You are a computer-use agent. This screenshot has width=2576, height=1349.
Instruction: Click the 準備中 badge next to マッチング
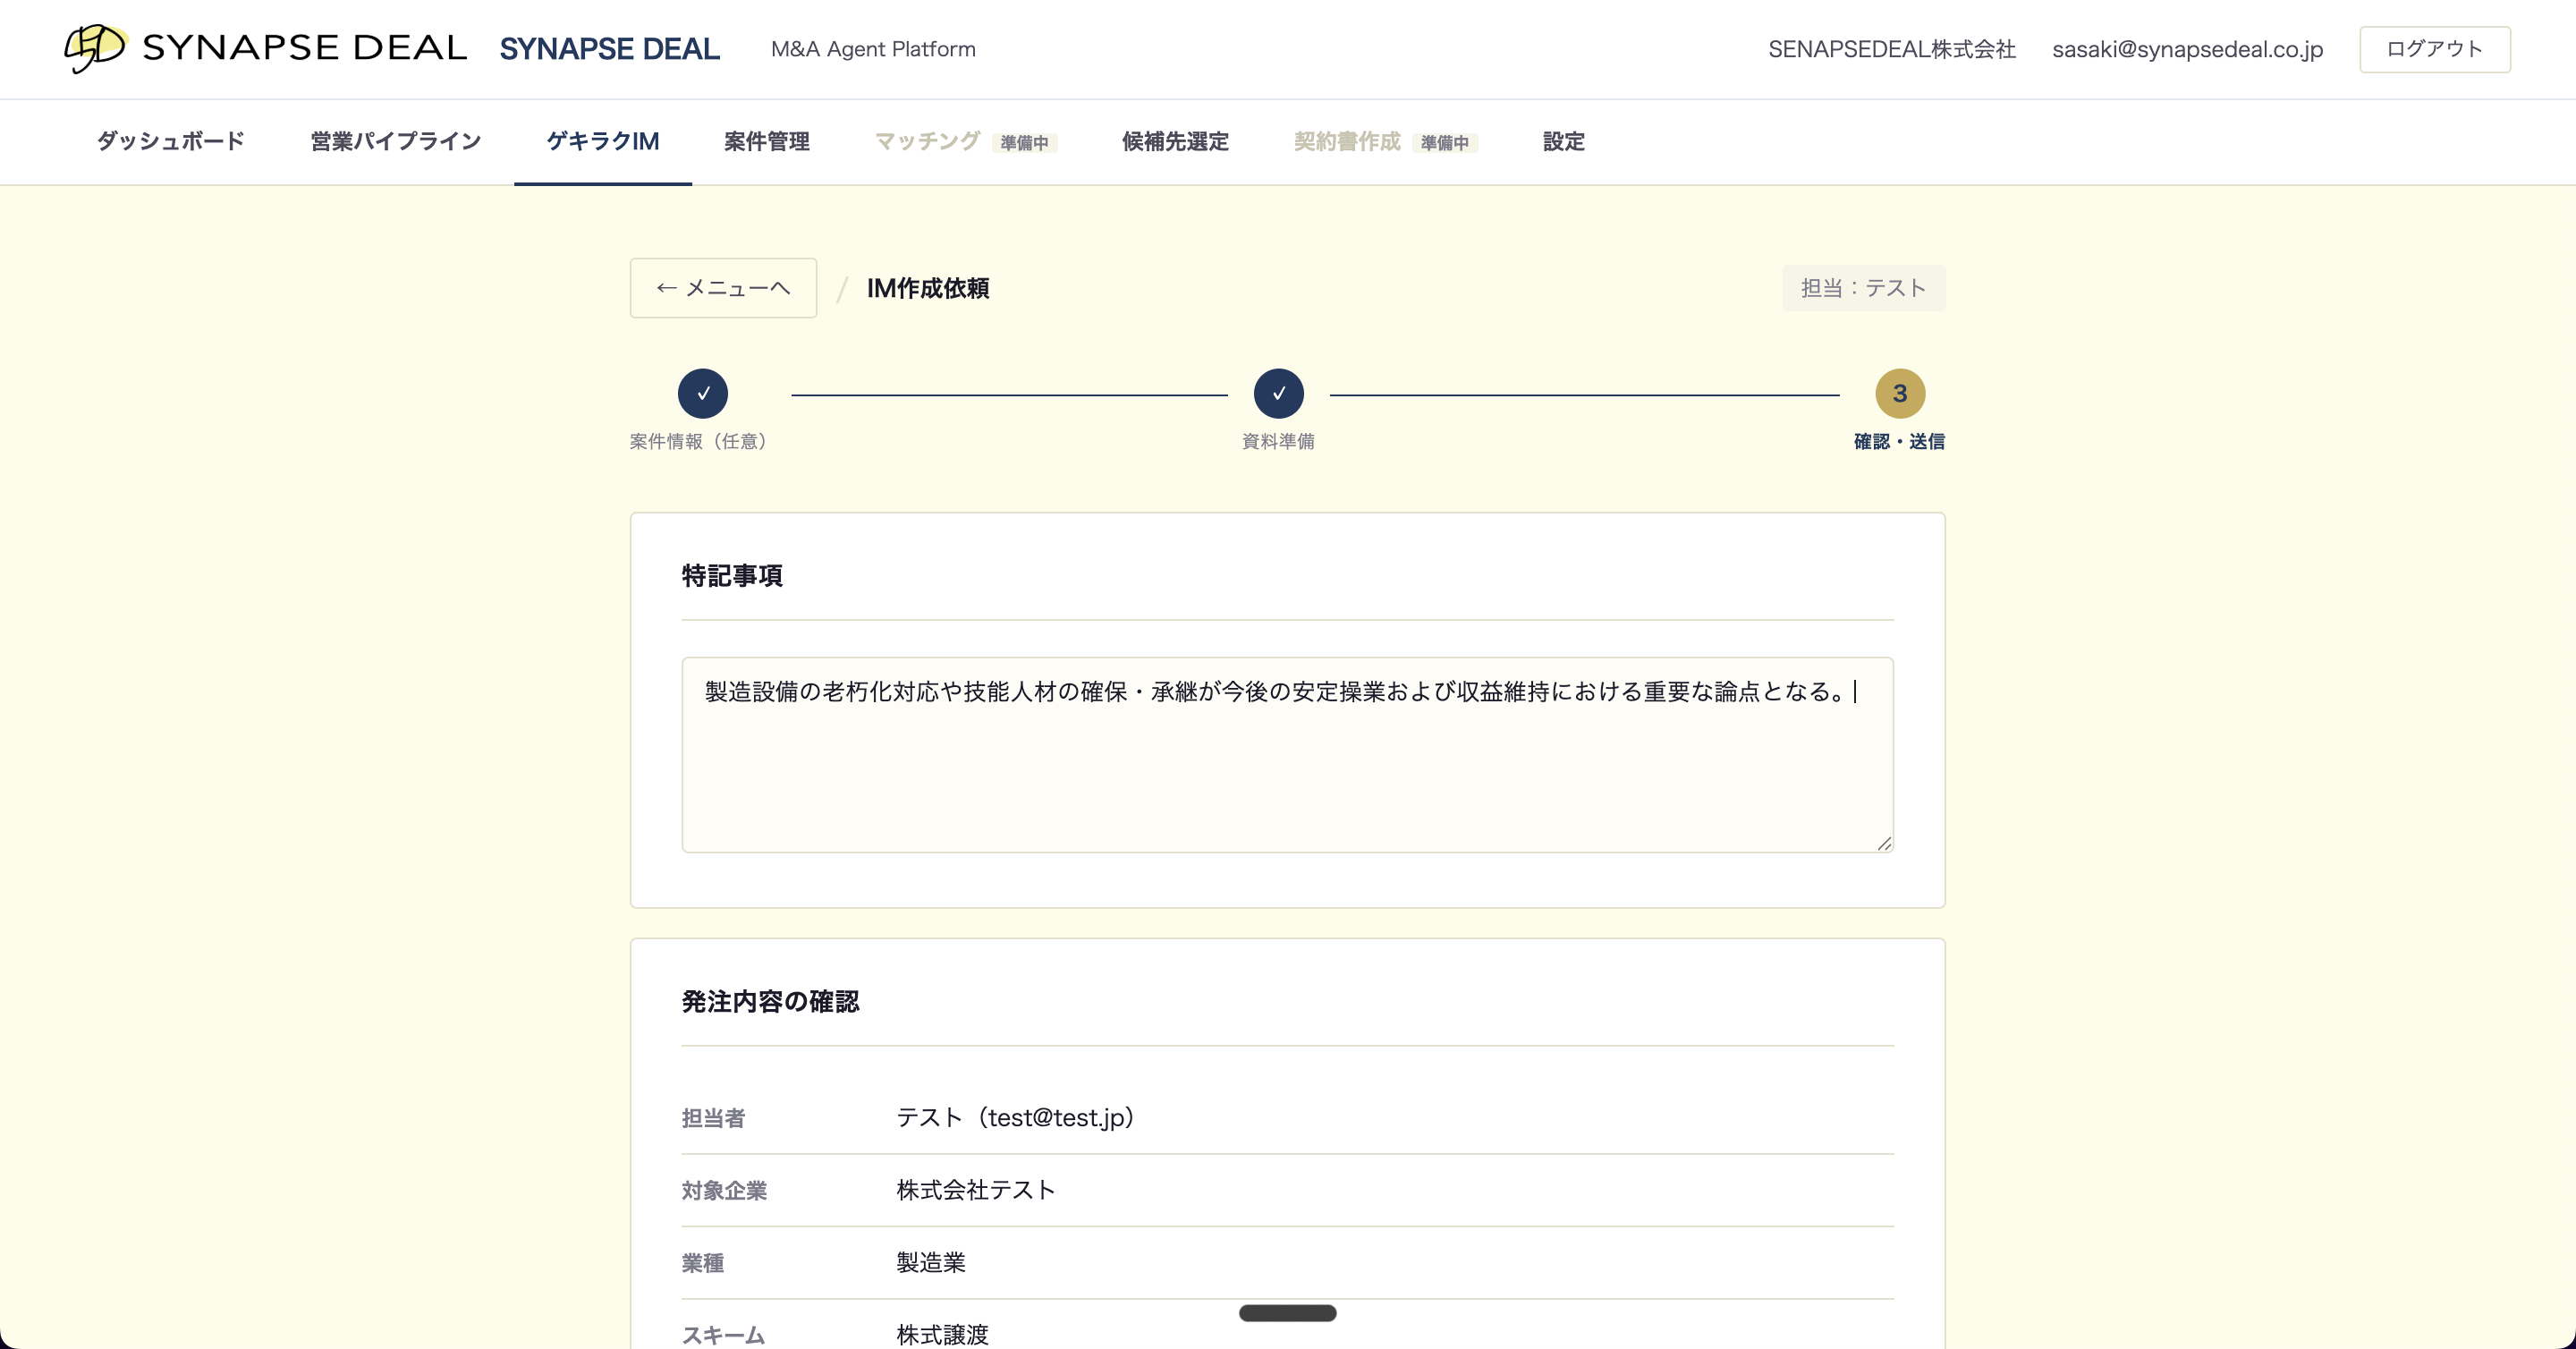coord(1024,143)
